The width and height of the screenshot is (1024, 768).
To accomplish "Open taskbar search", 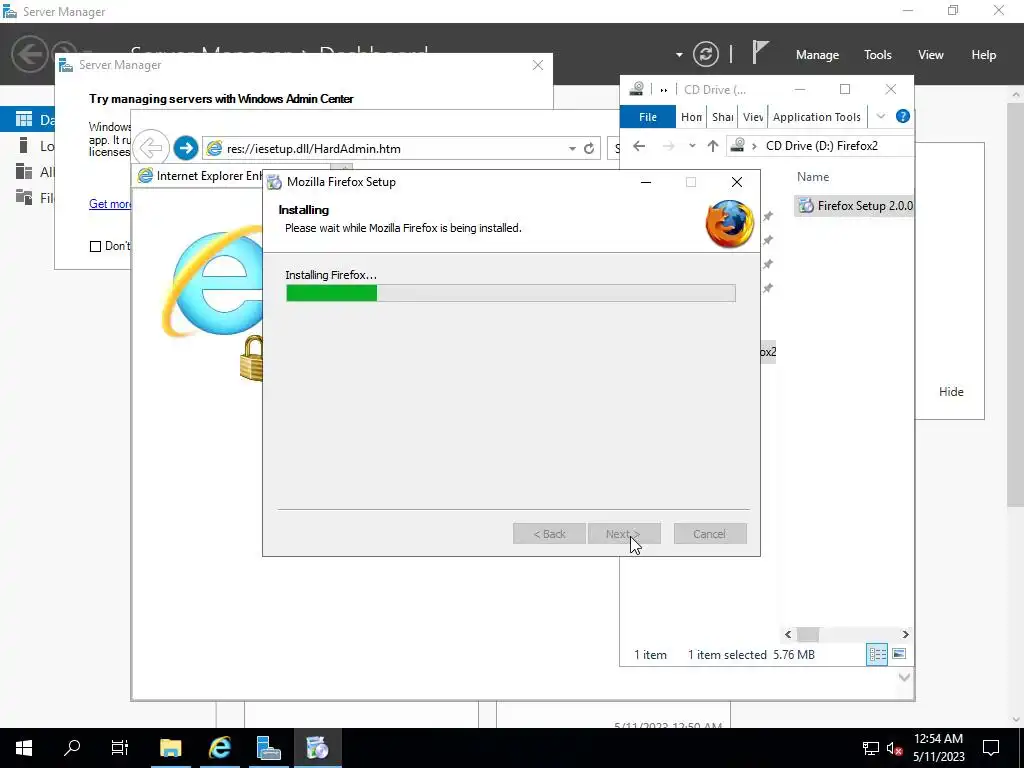I will coord(72,748).
